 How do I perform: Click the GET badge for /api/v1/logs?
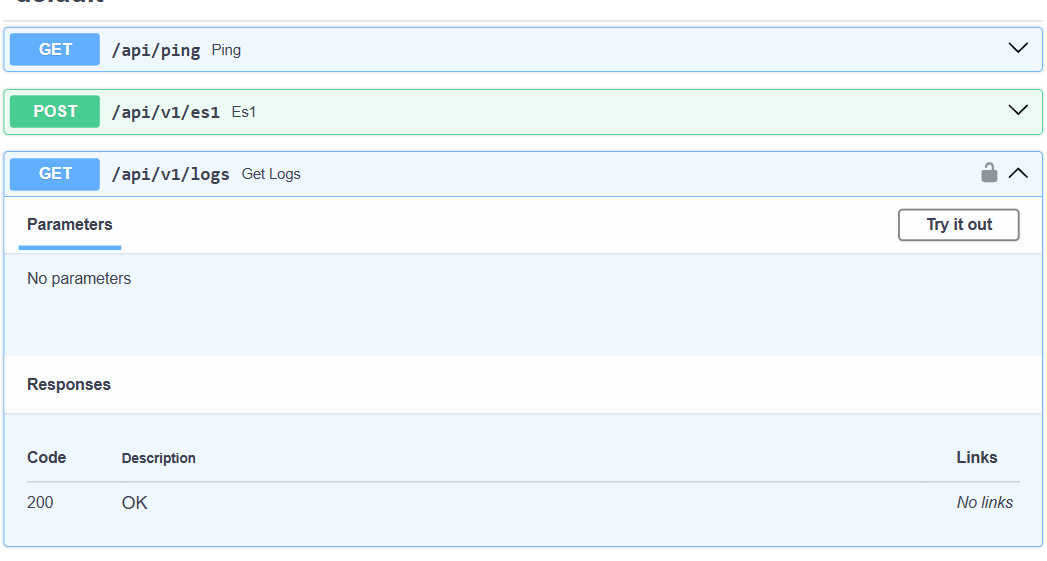pos(55,174)
